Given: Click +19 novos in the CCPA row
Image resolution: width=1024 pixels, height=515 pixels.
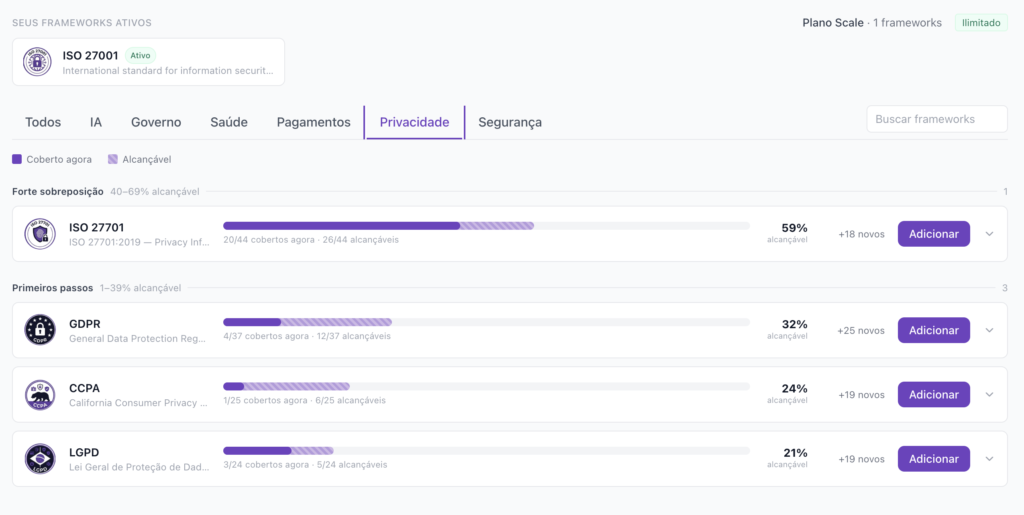Looking at the screenshot, I should coord(861,395).
